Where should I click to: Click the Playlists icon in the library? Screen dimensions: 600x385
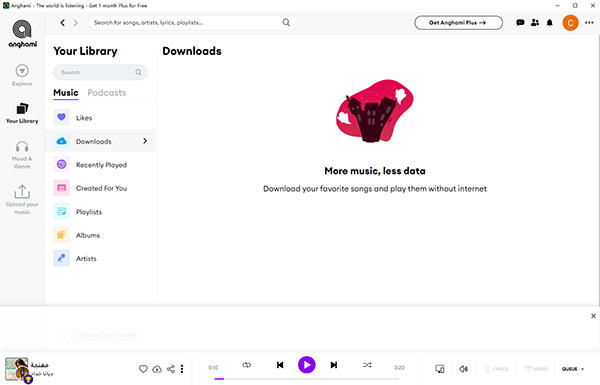(x=61, y=212)
